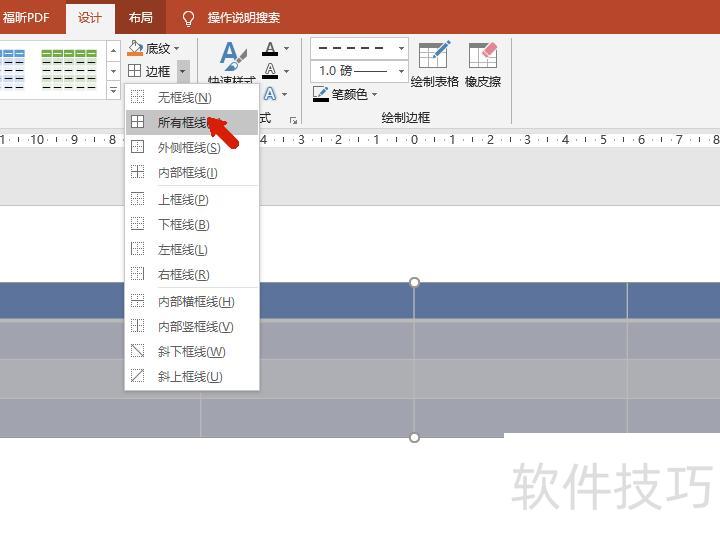Click the inside horizontal border icon
Viewport: 720px width, 540px height.
click(x=137, y=301)
